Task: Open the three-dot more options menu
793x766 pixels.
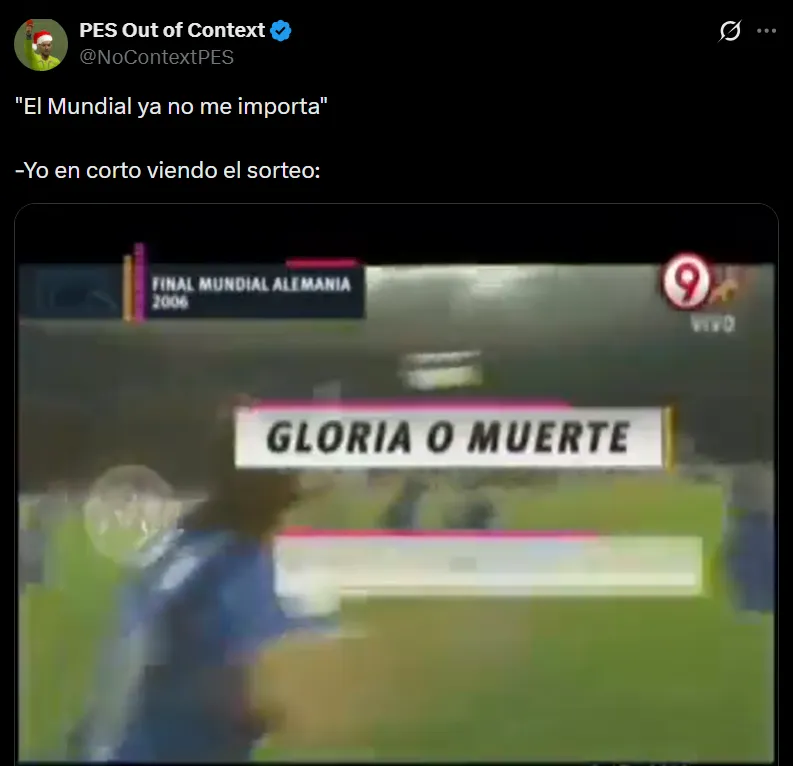Action: tap(766, 31)
